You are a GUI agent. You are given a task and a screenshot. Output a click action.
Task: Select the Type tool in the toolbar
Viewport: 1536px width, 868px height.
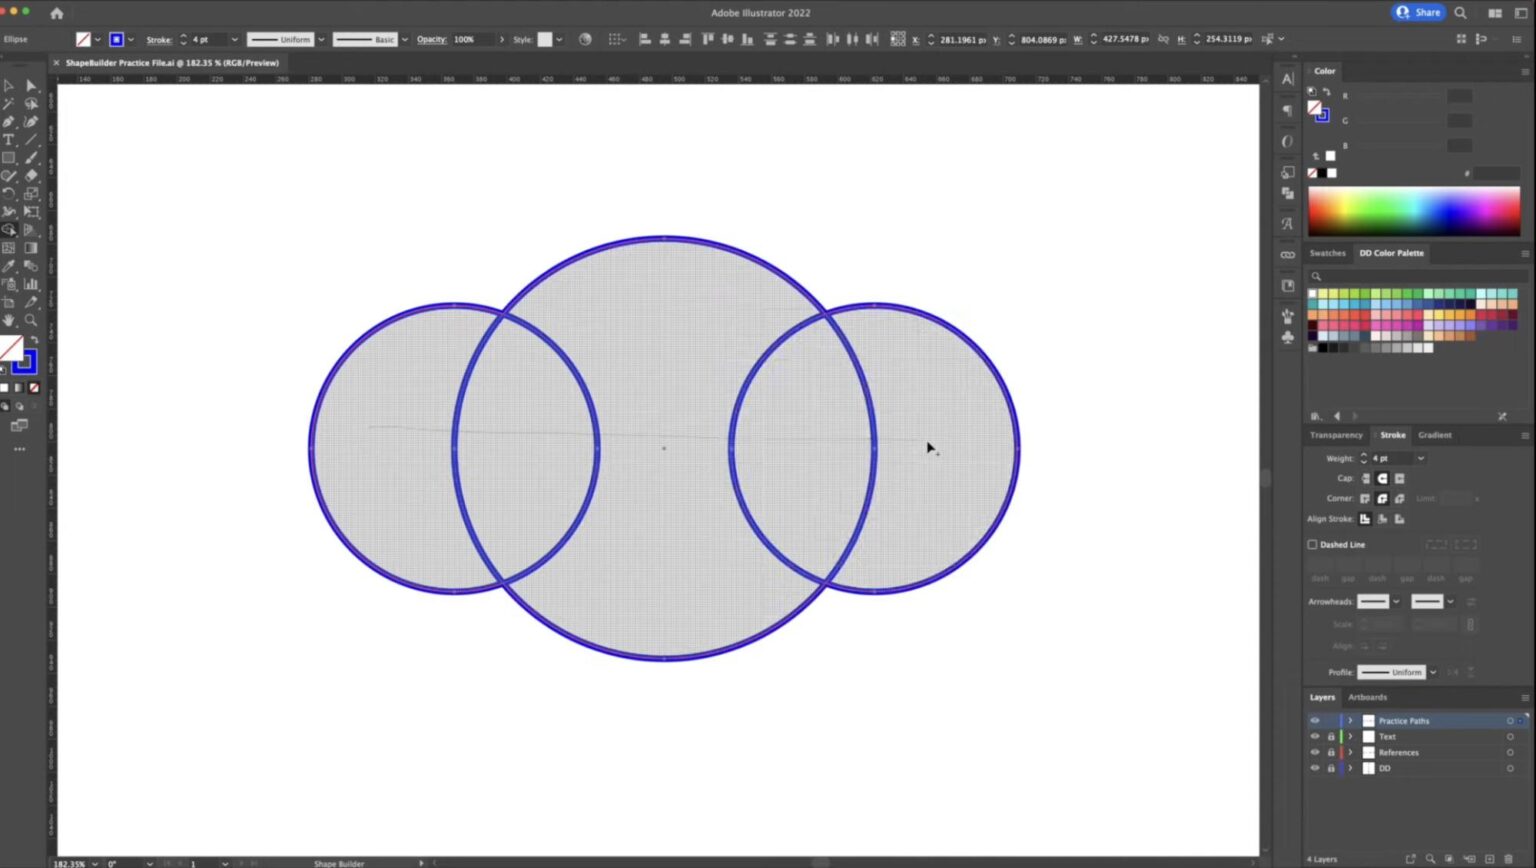point(10,139)
